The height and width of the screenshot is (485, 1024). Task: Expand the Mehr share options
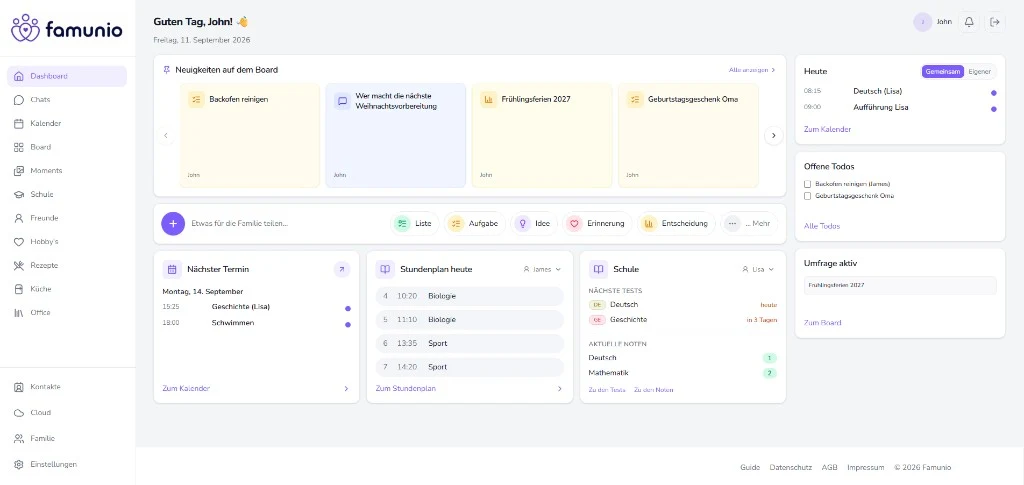[x=750, y=223]
